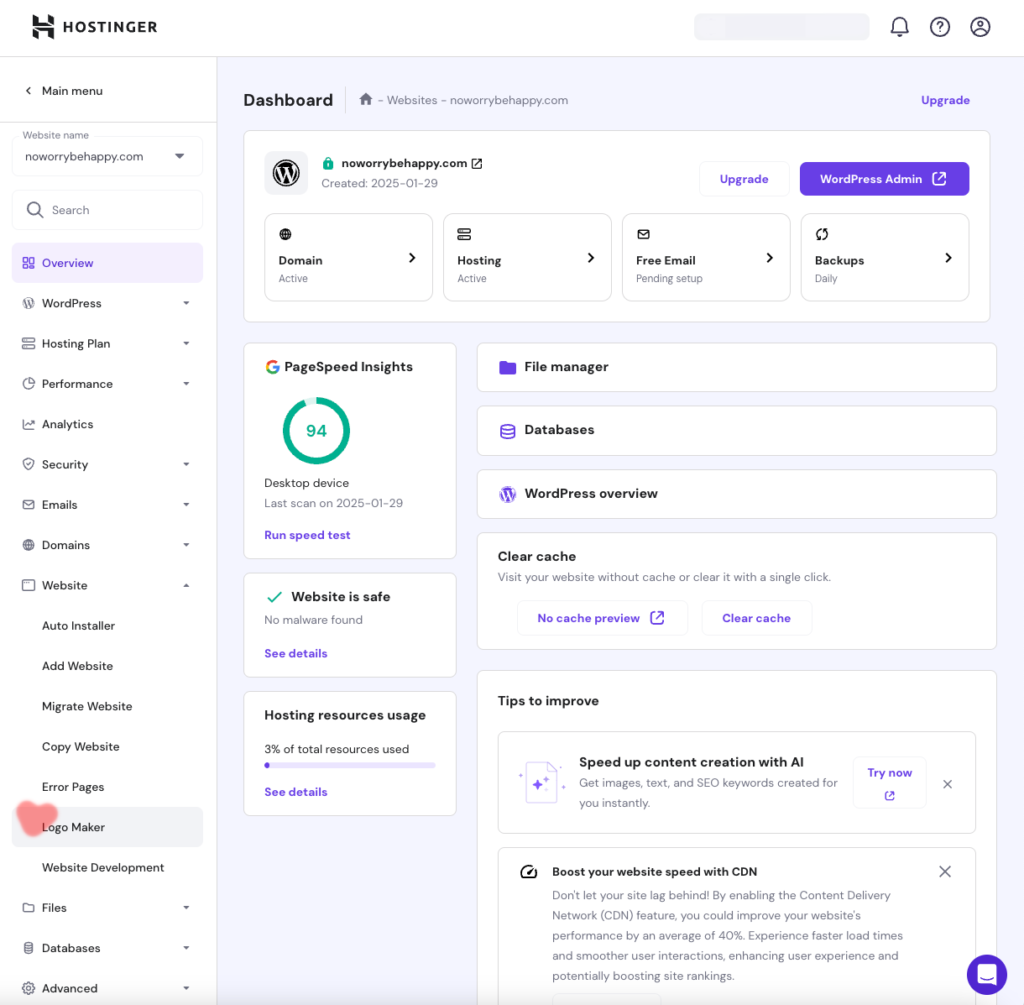The width and height of the screenshot is (1024, 1005).
Task: Click the Google logo on PageSpeed Insights
Action: point(272,367)
